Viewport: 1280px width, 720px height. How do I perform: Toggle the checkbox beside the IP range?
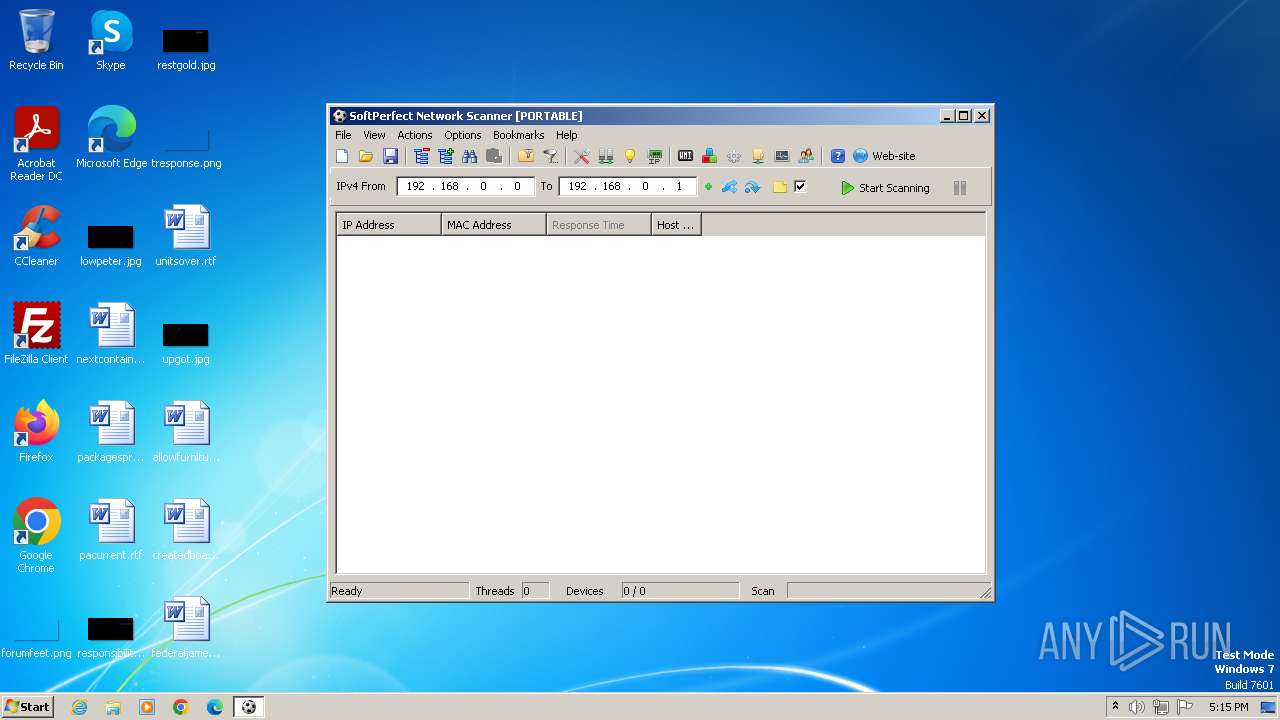pyautogui.click(x=800, y=186)
